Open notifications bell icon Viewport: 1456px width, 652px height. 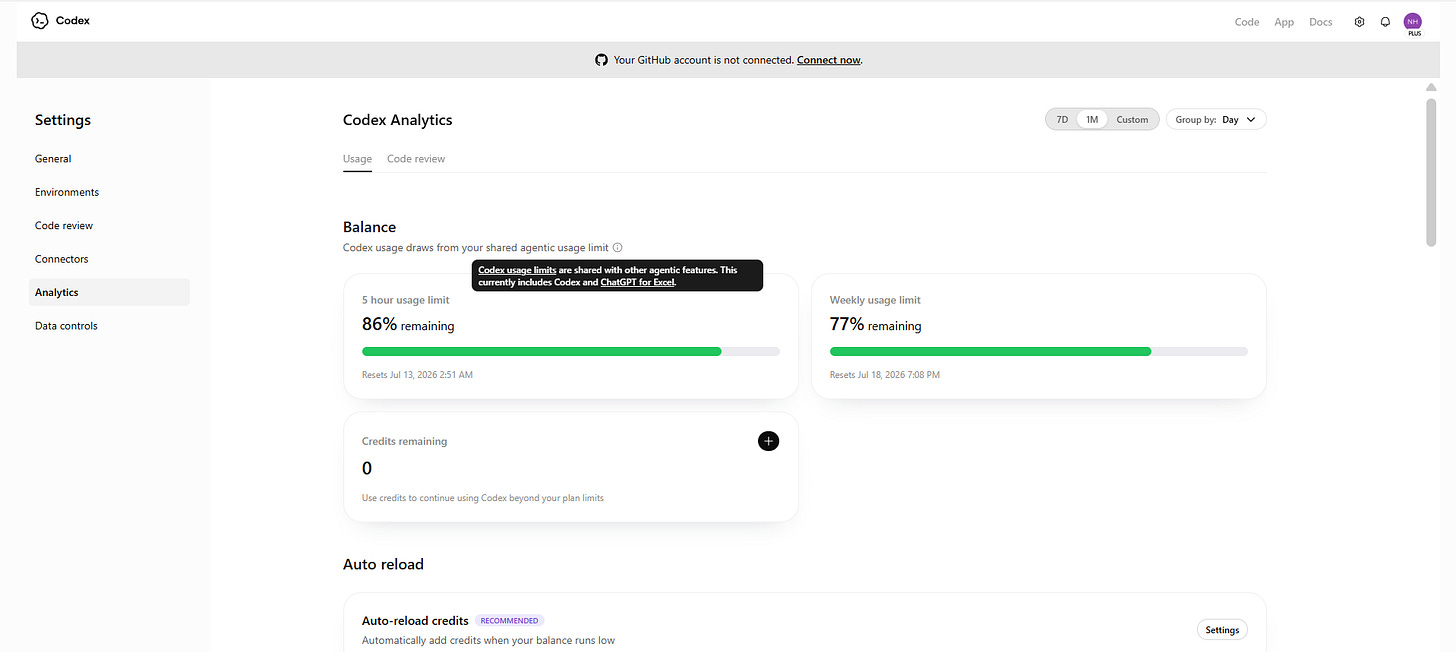coord(1385,22)
